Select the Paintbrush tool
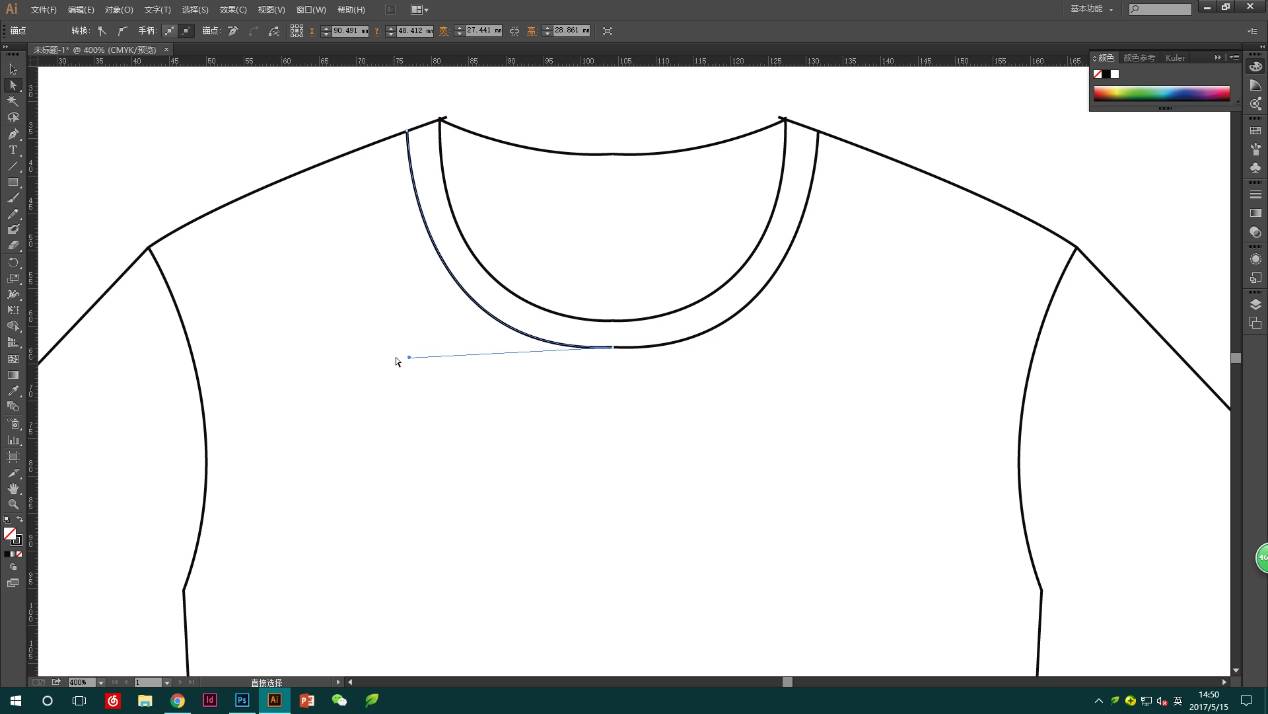1268x714 pixels. coord(13,198)
